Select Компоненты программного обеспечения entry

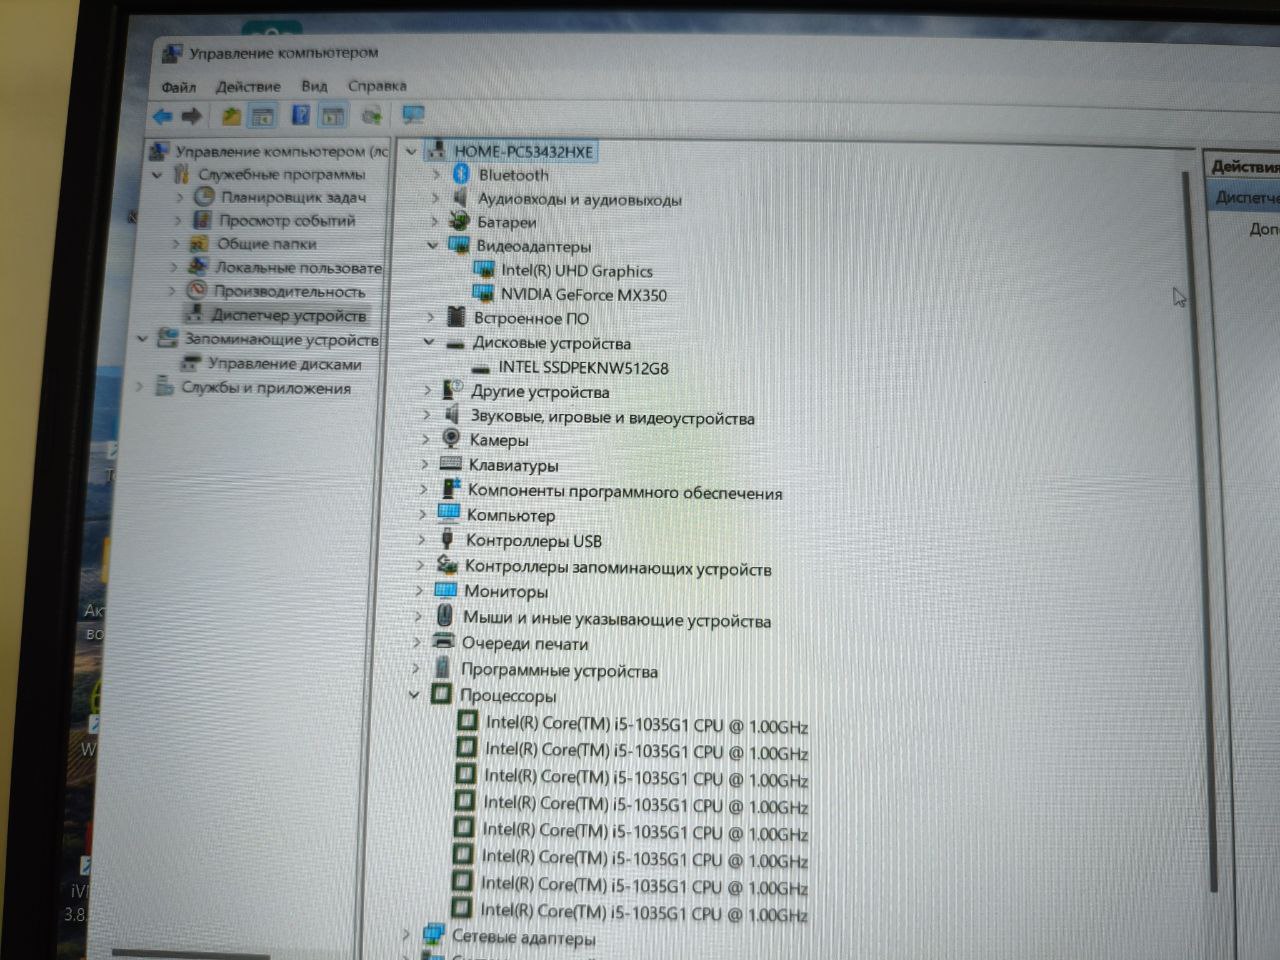[x=625, y=491]
